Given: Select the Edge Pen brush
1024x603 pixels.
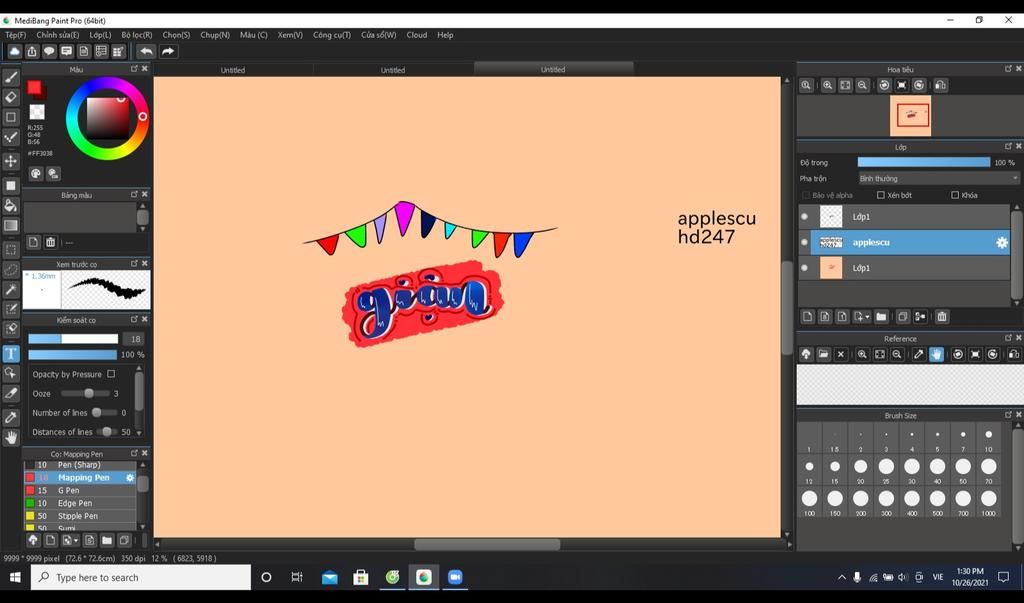Looking at the screenshot, I should tap(80, 503).
